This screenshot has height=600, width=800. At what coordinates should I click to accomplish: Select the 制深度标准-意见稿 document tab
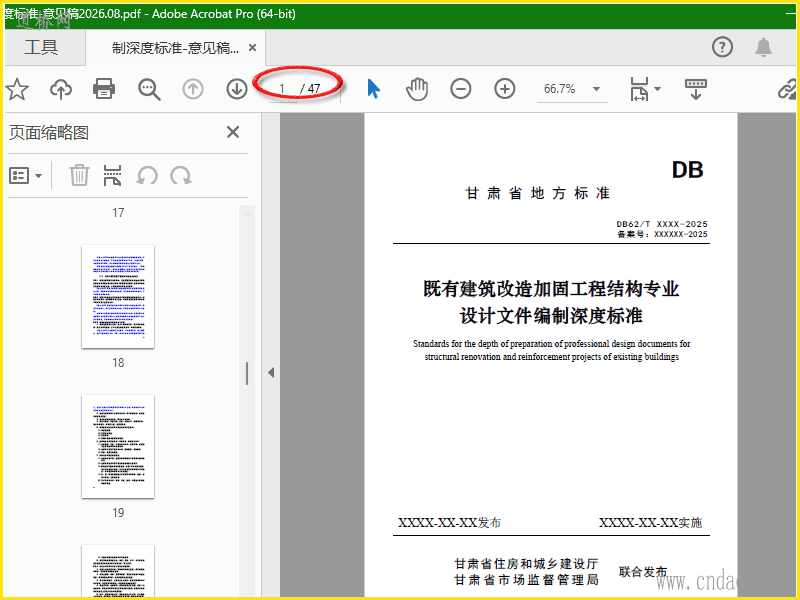pyautogui.click(x=175, y=48)
